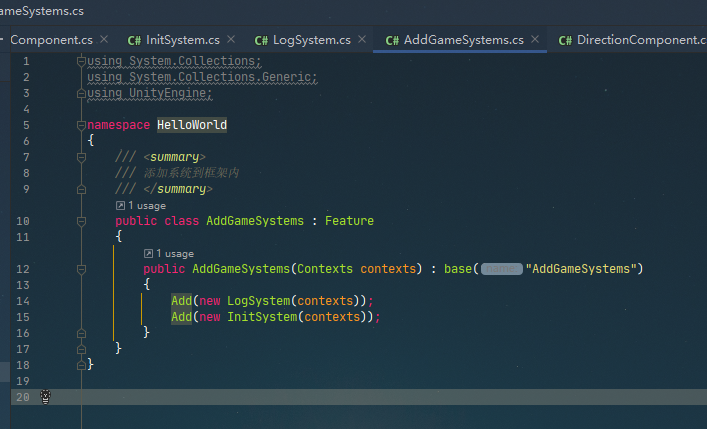This screenshot has width=707, height=429.
Task: Click the Contexts type in constructor
Action: click(325, 269)
